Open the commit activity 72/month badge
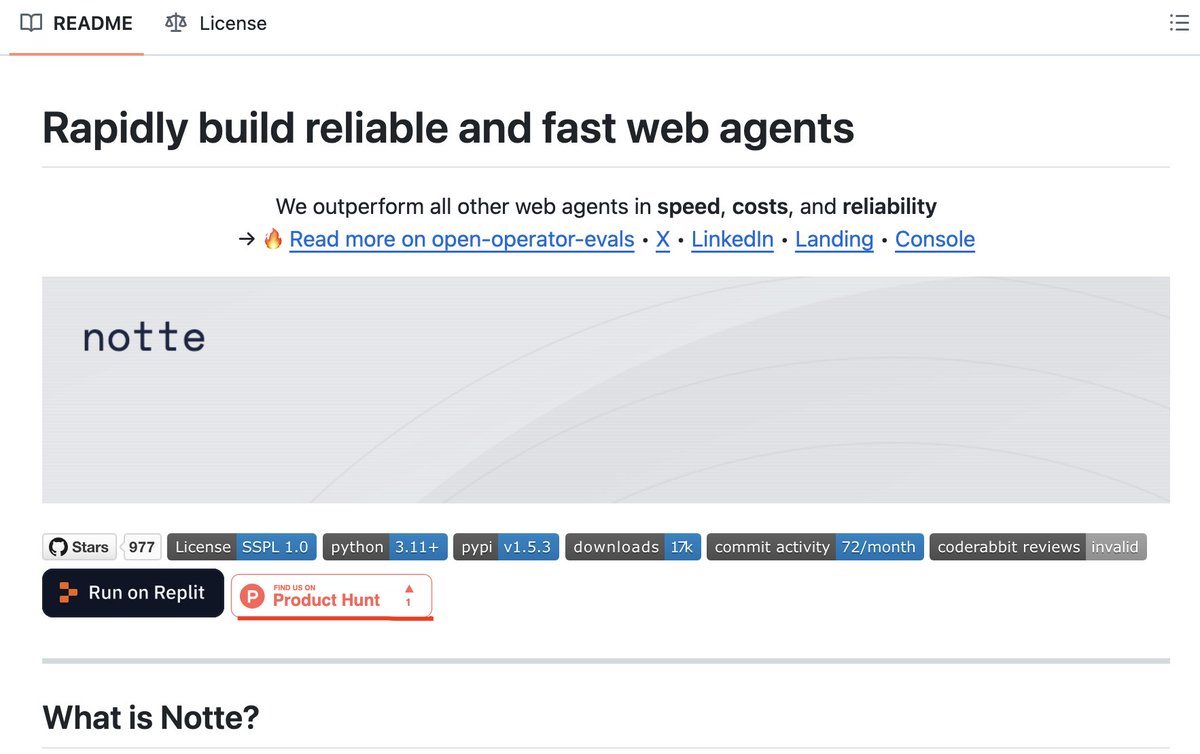Viewport: 1200px width, 754px height. (x=815, y=547)
